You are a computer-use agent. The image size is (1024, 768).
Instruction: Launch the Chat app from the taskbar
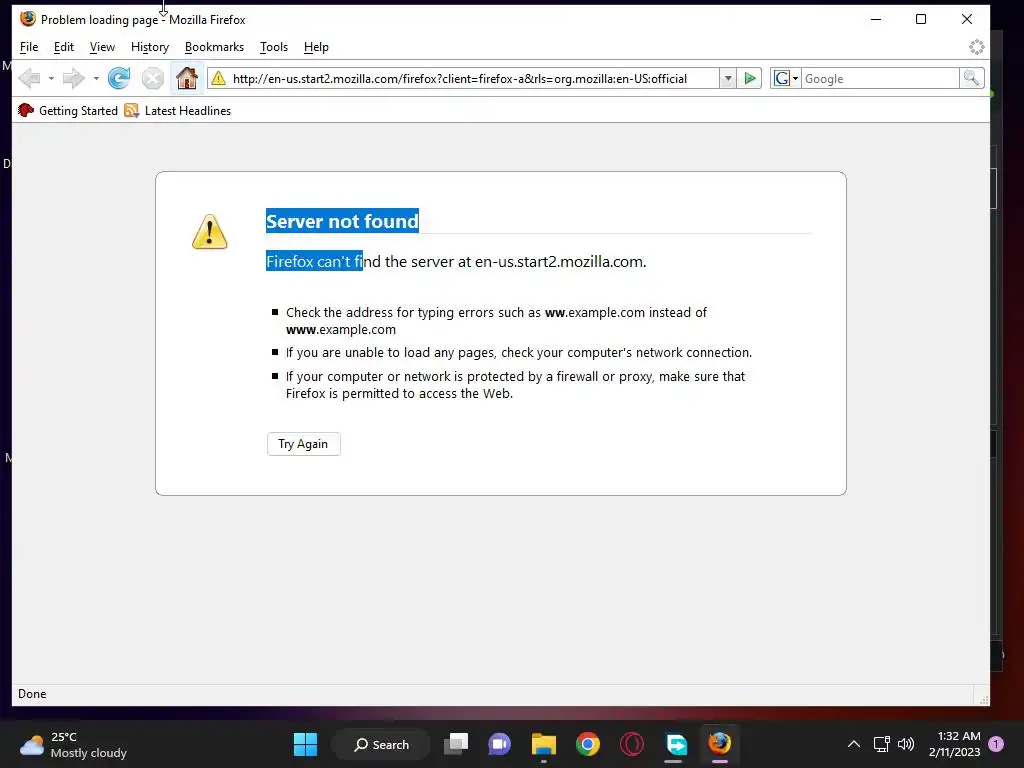pos(500,744)
